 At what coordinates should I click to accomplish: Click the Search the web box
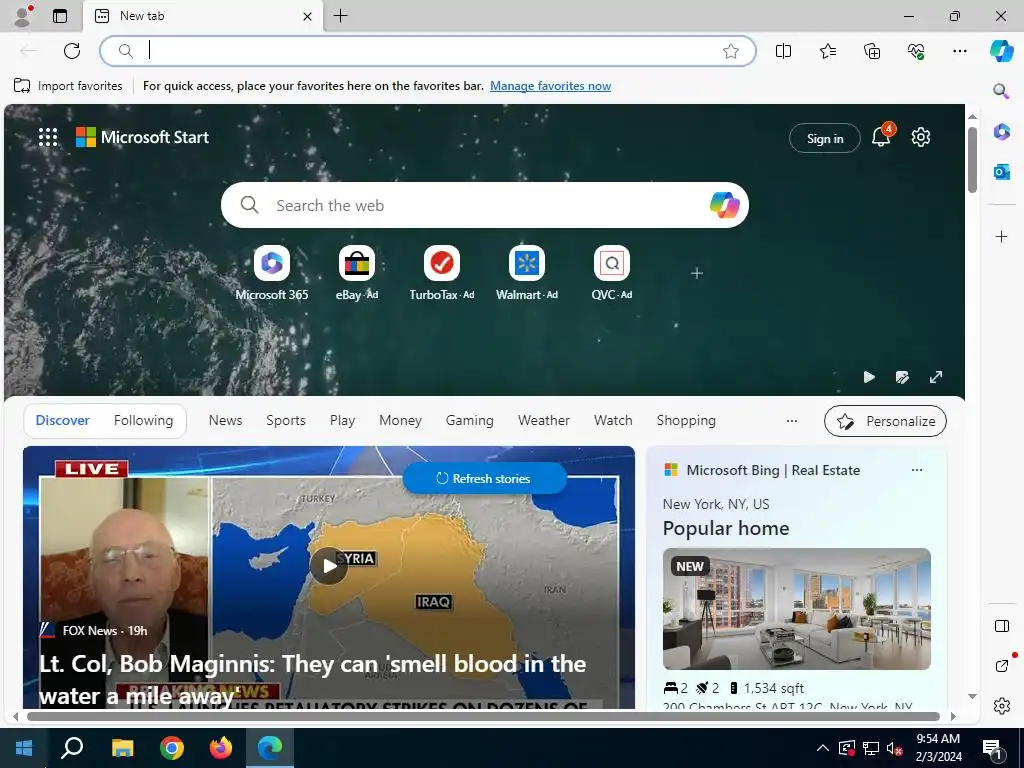tap(485, 205)
